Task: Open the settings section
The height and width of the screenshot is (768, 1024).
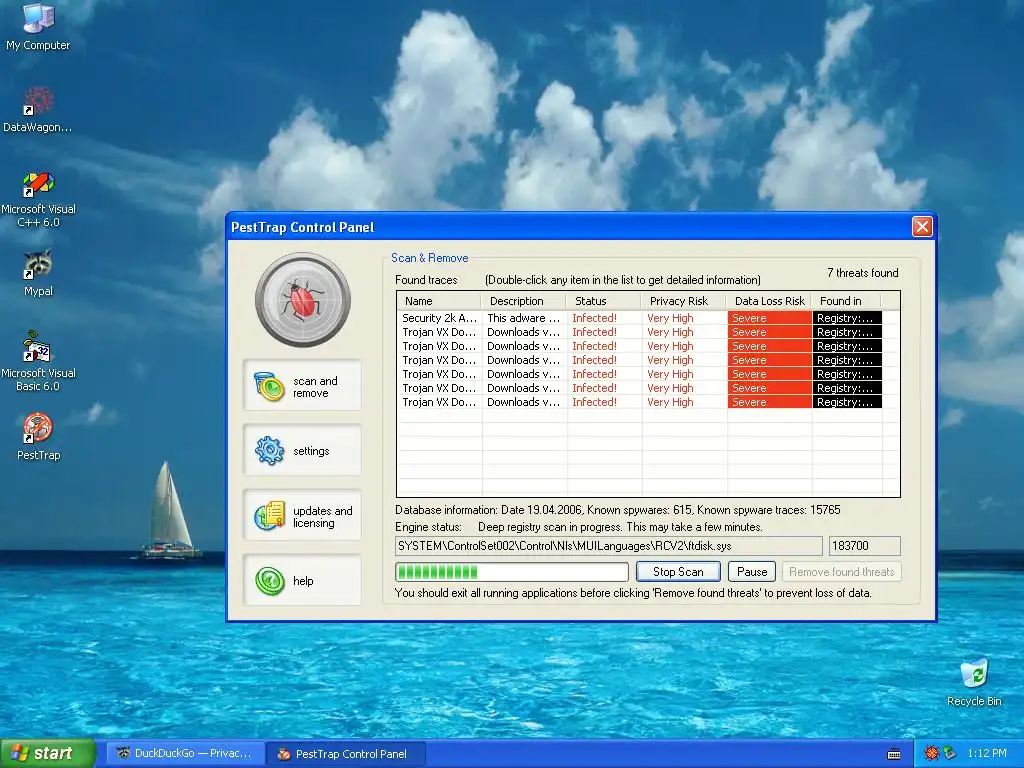Action: click(302, 450)
